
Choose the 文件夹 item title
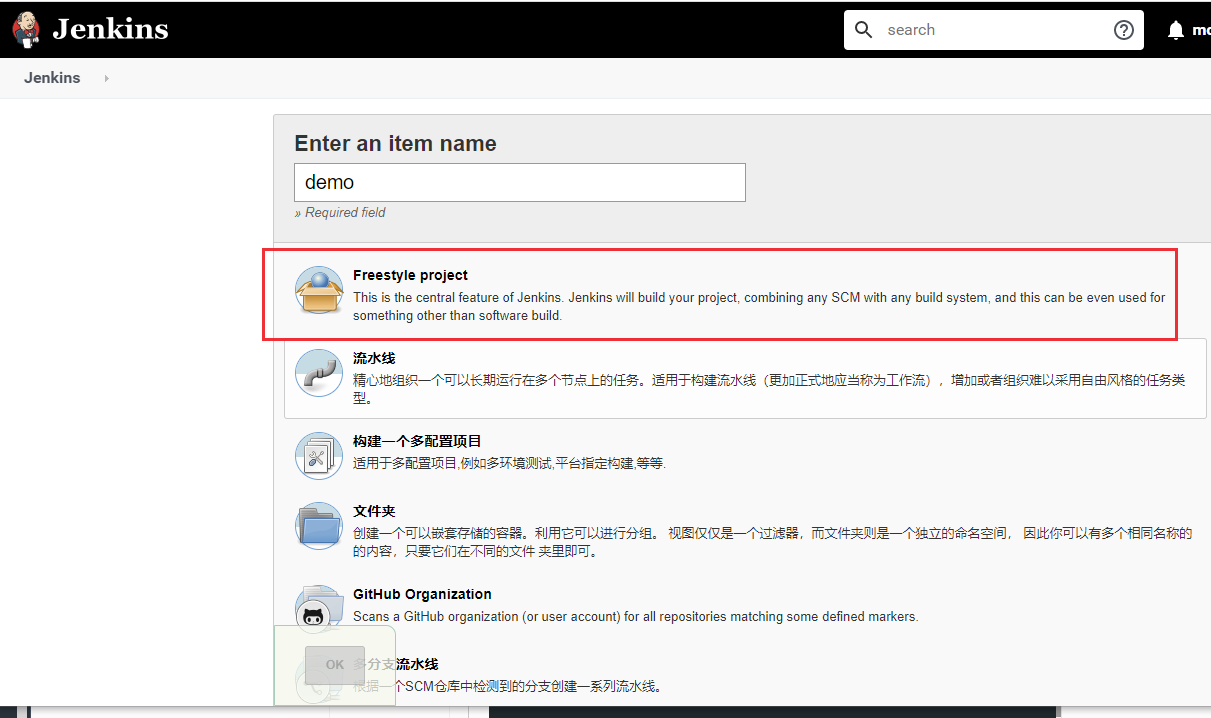[x=374, y=511]
